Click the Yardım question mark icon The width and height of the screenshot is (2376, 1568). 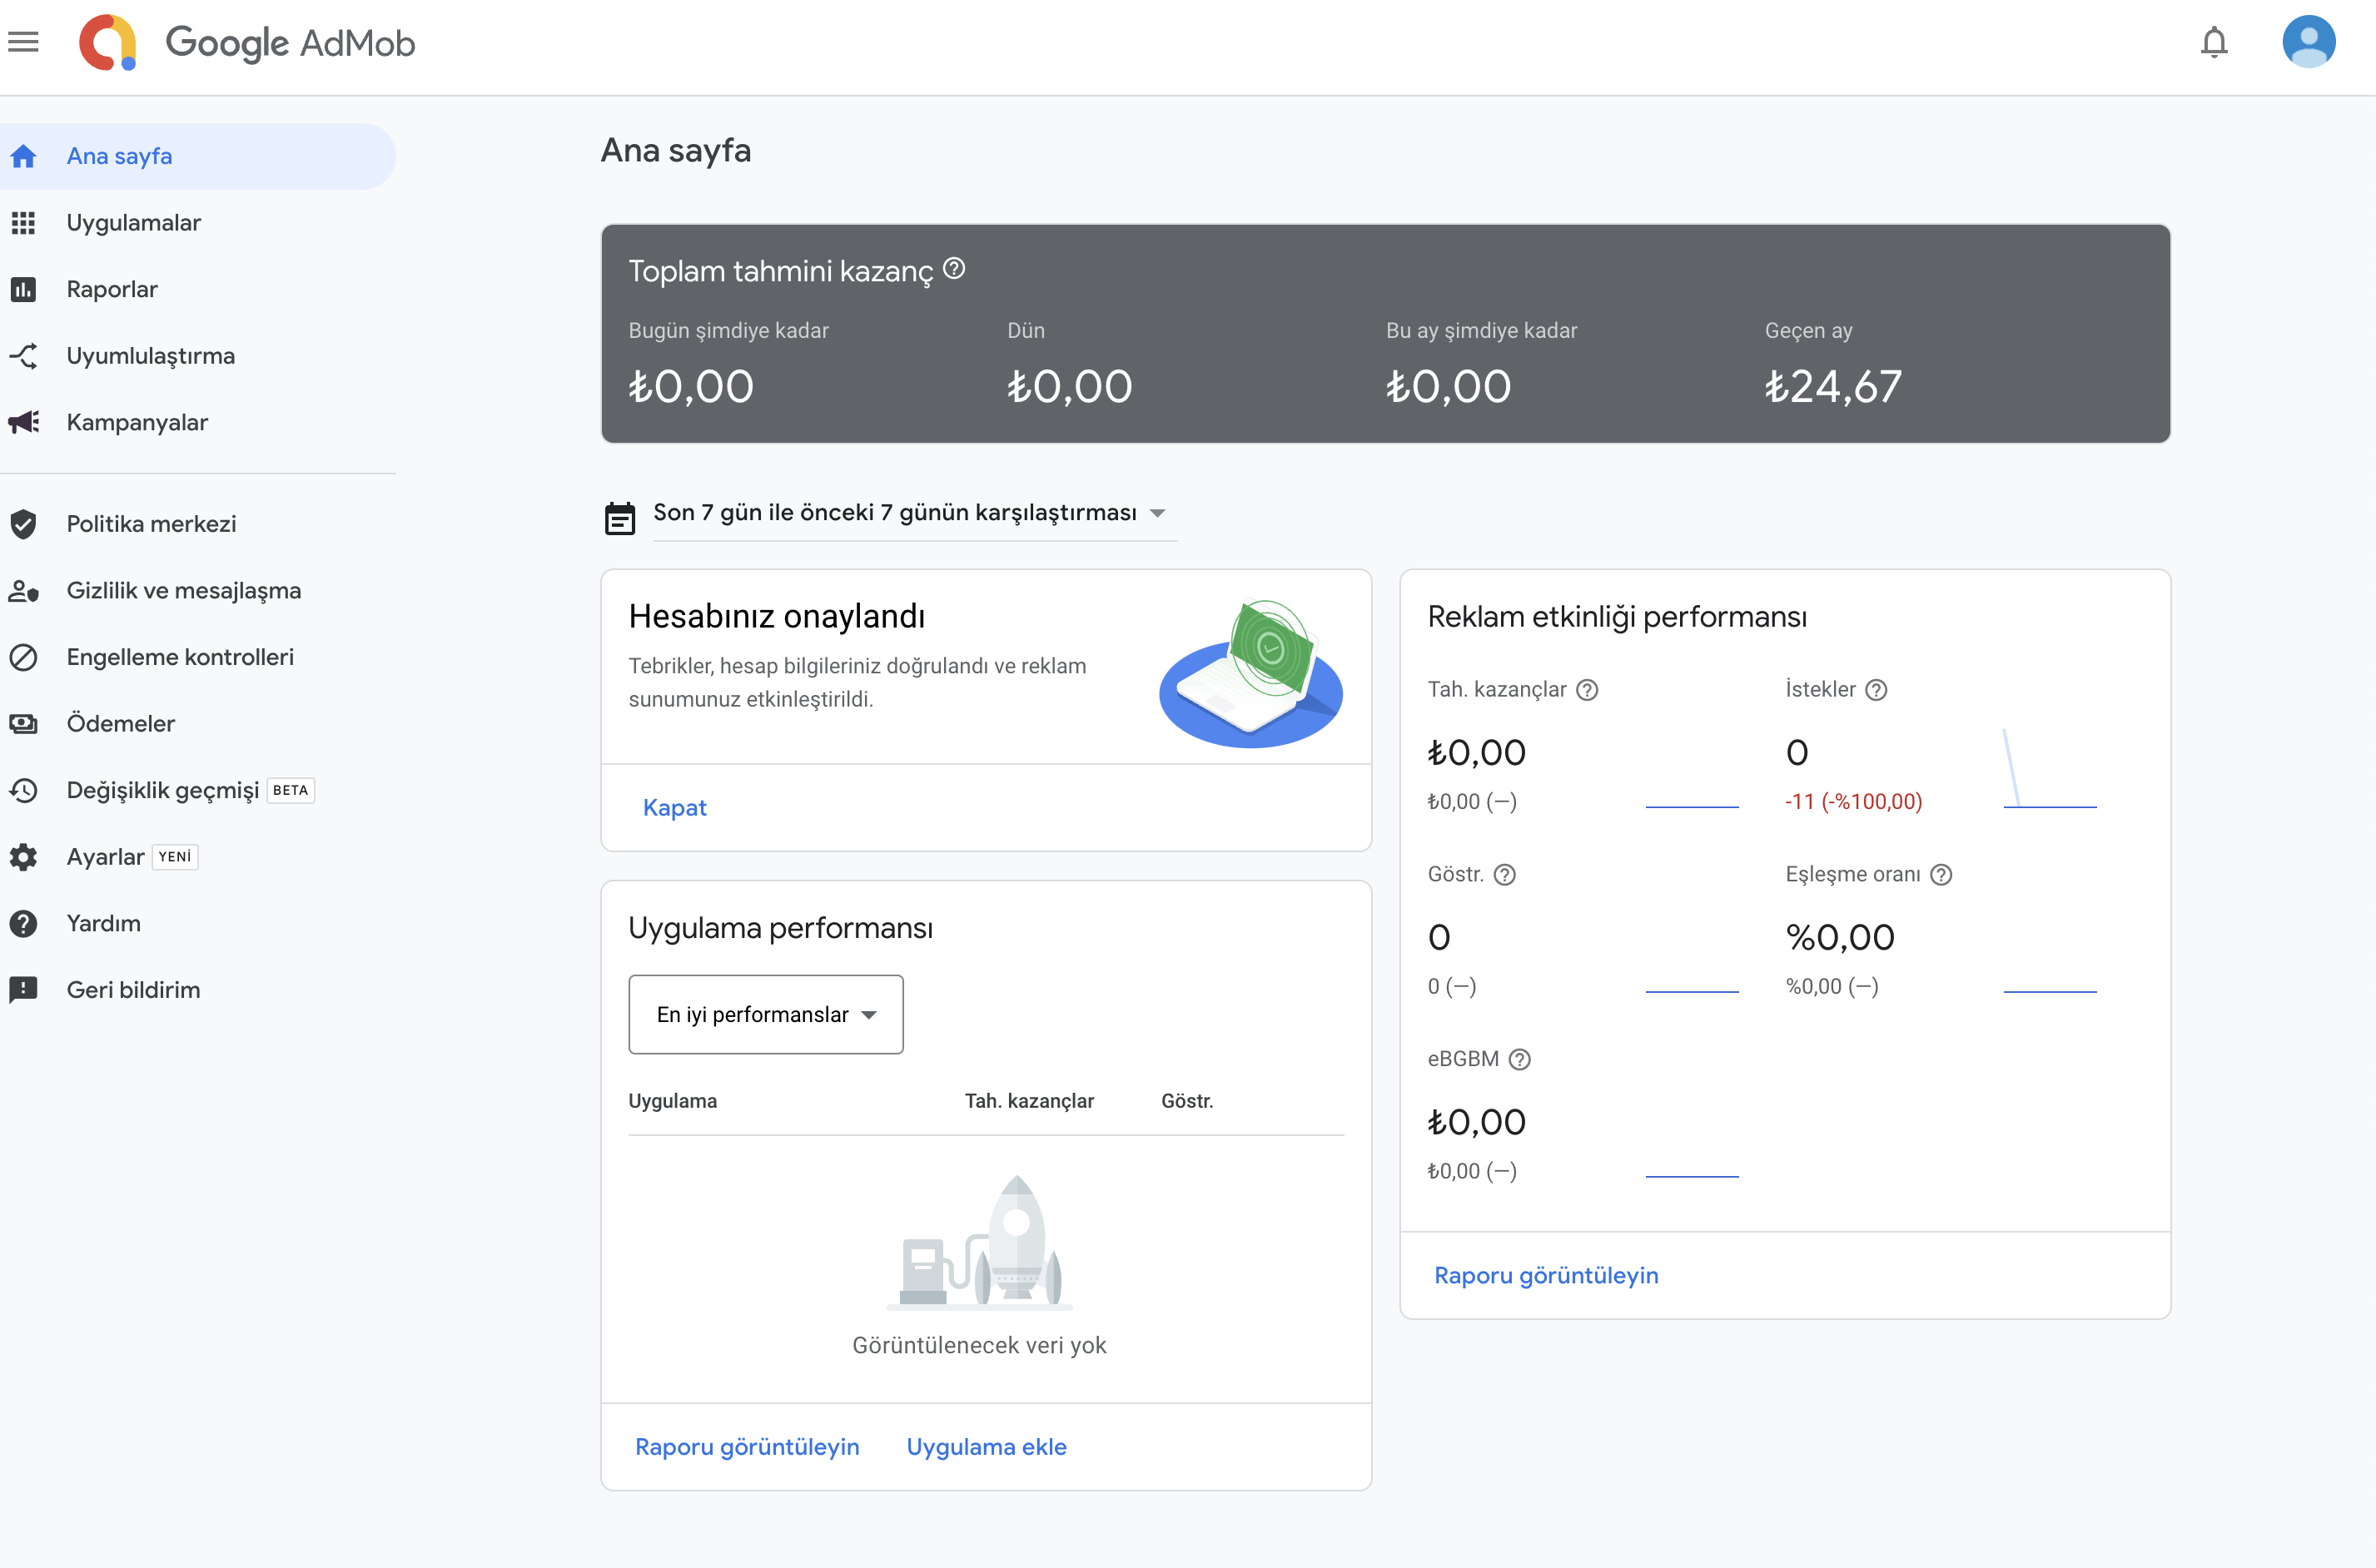[24, 923]
